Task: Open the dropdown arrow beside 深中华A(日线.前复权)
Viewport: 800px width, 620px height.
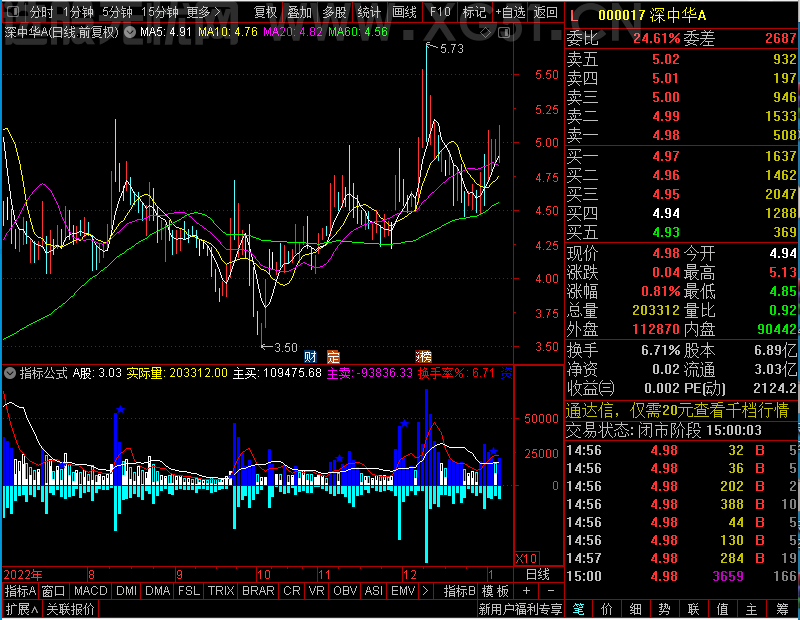Action: pyautogui.click(x=130, y=32)
